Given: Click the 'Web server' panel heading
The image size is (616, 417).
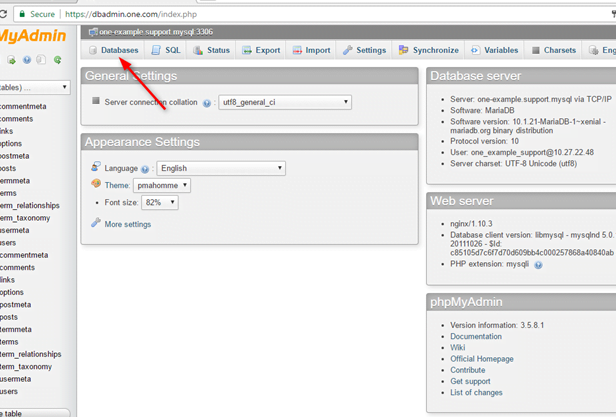Looking at the screenshot, I should (462, 201).
